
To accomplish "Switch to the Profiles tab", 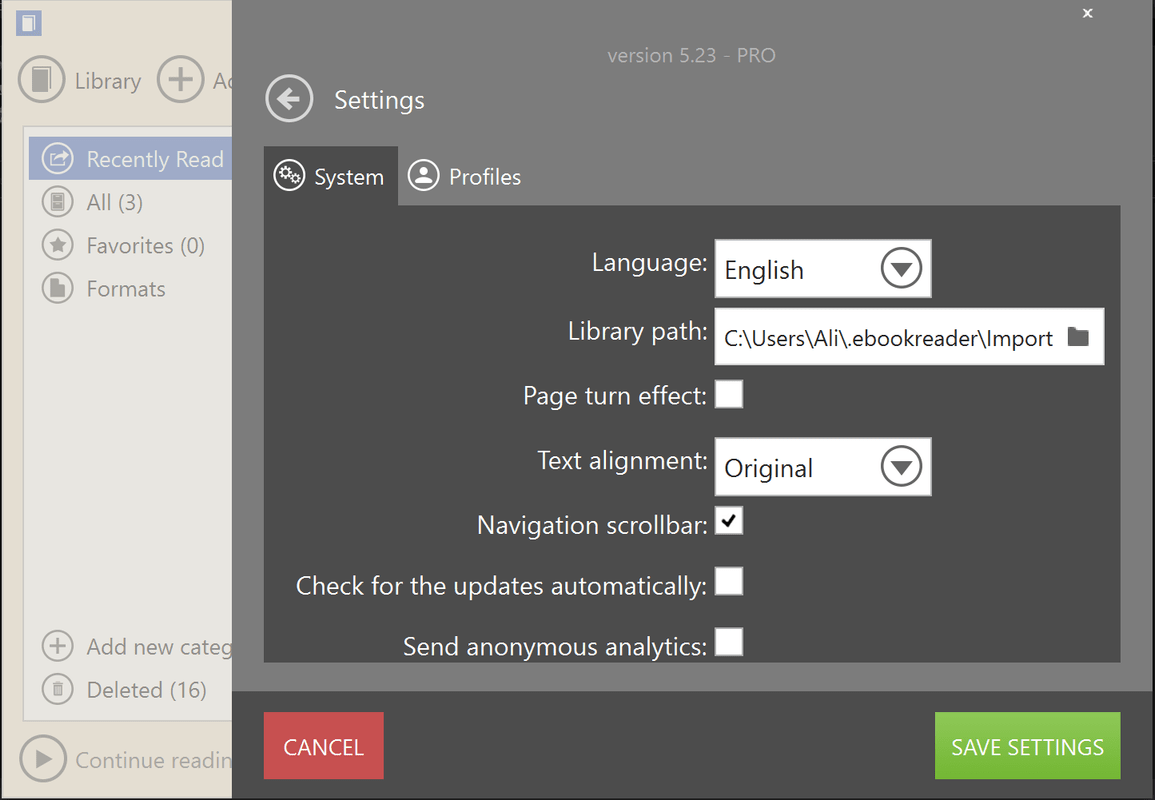I will click(x=465, y=177).
